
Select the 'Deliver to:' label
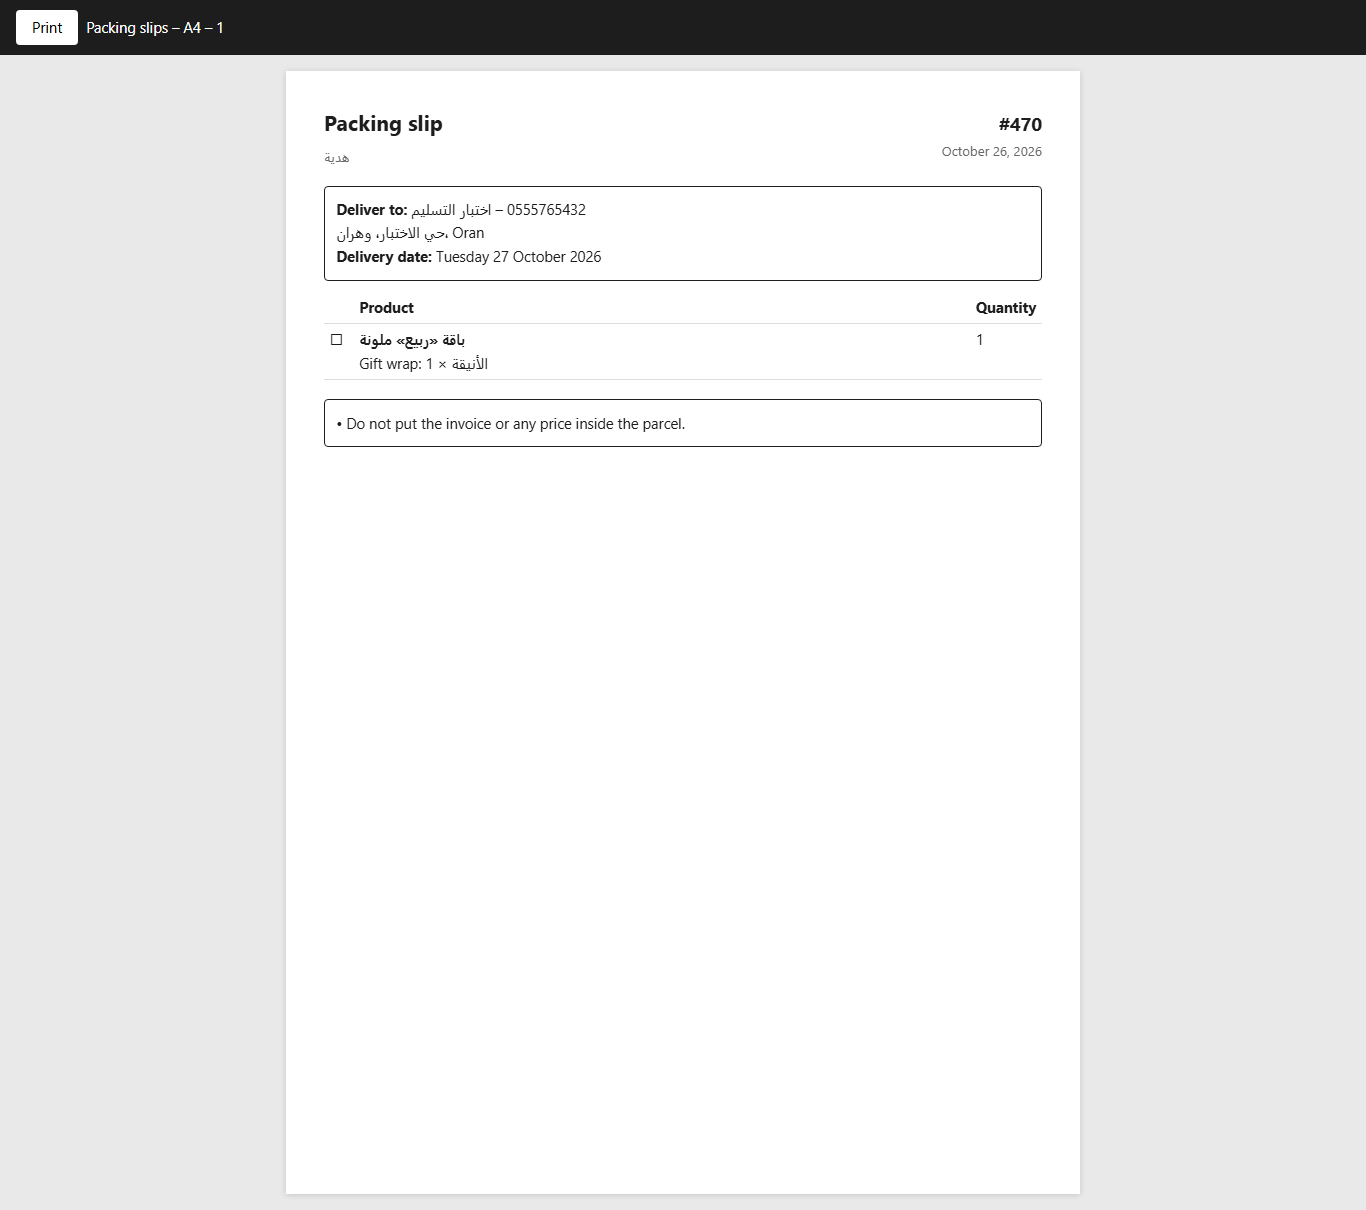372,210
